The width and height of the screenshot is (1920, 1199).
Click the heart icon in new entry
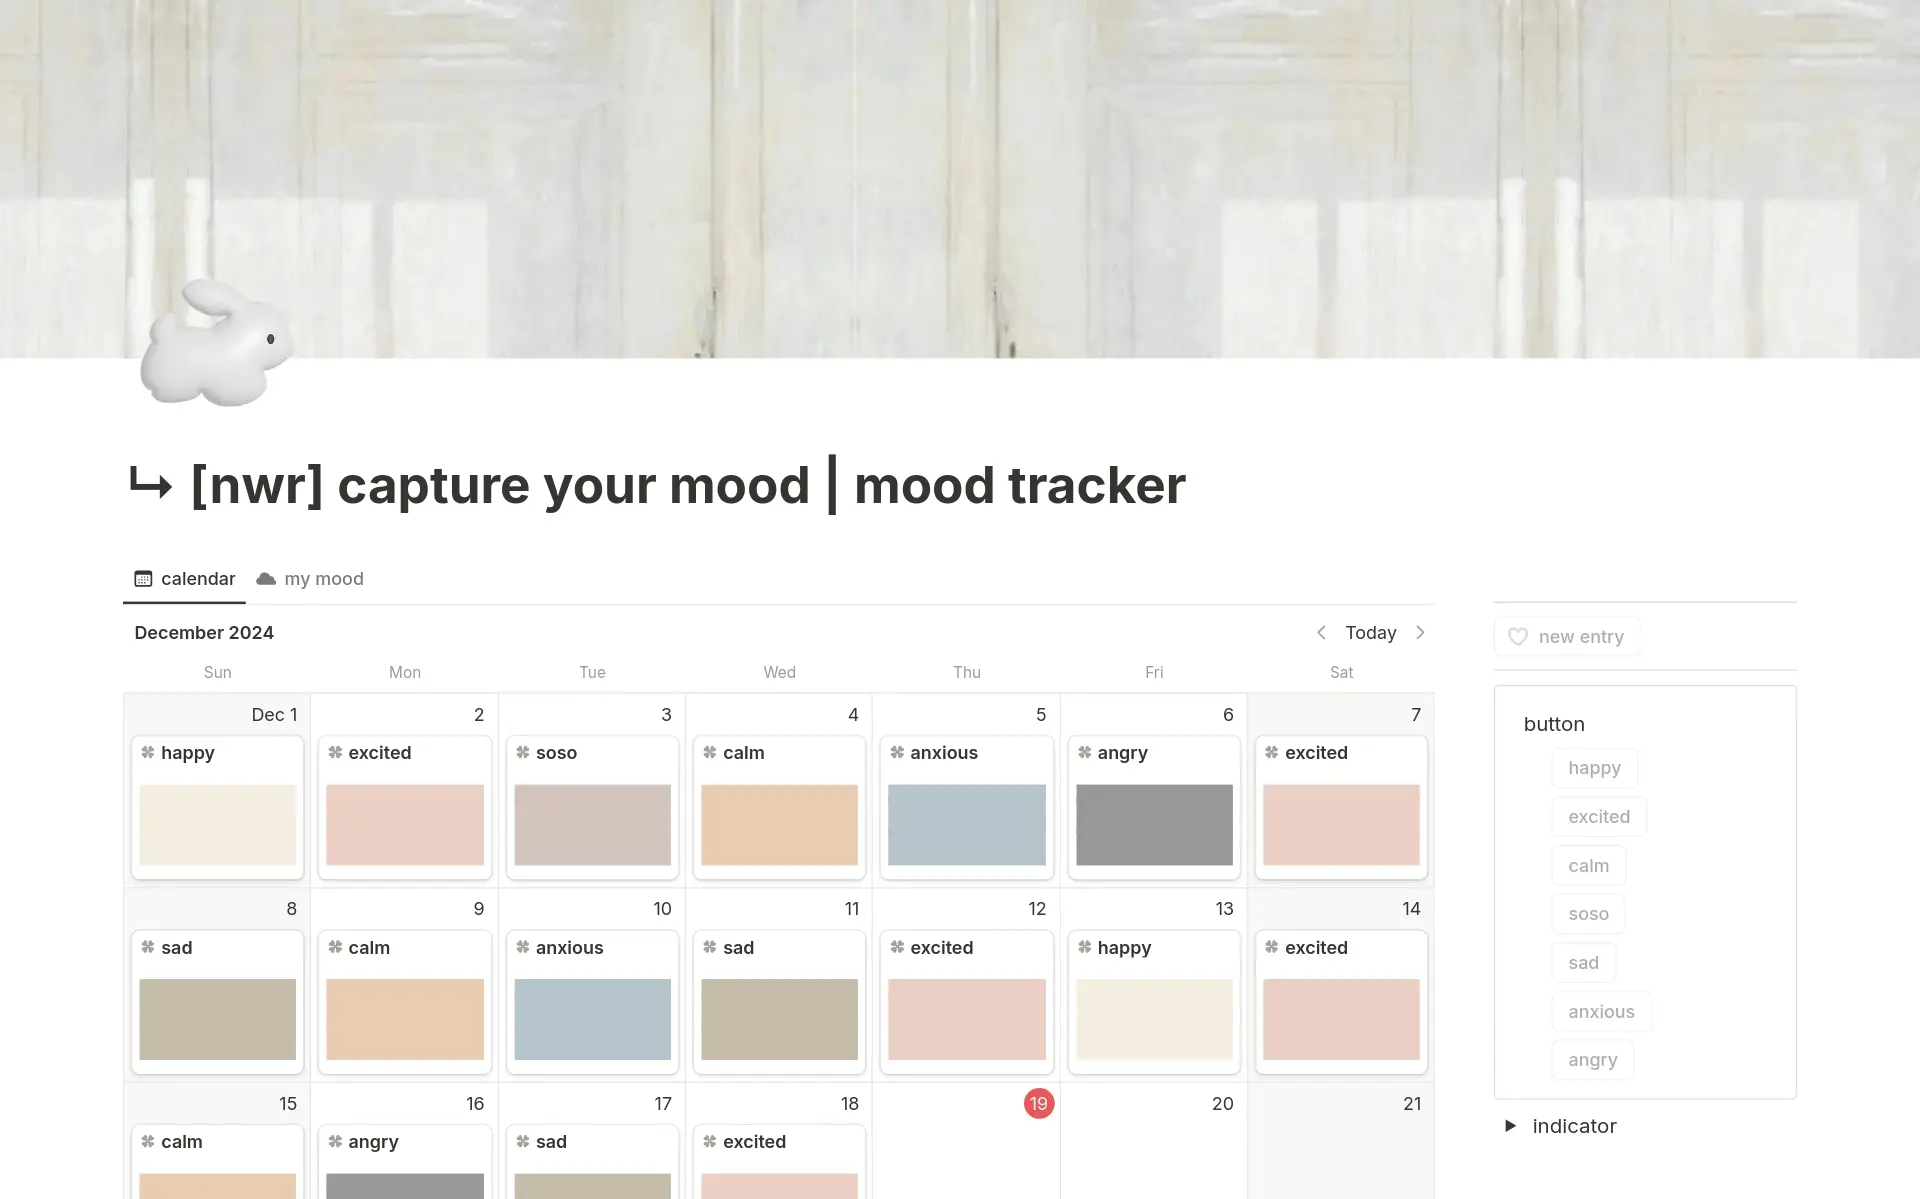click(1517, 636)
